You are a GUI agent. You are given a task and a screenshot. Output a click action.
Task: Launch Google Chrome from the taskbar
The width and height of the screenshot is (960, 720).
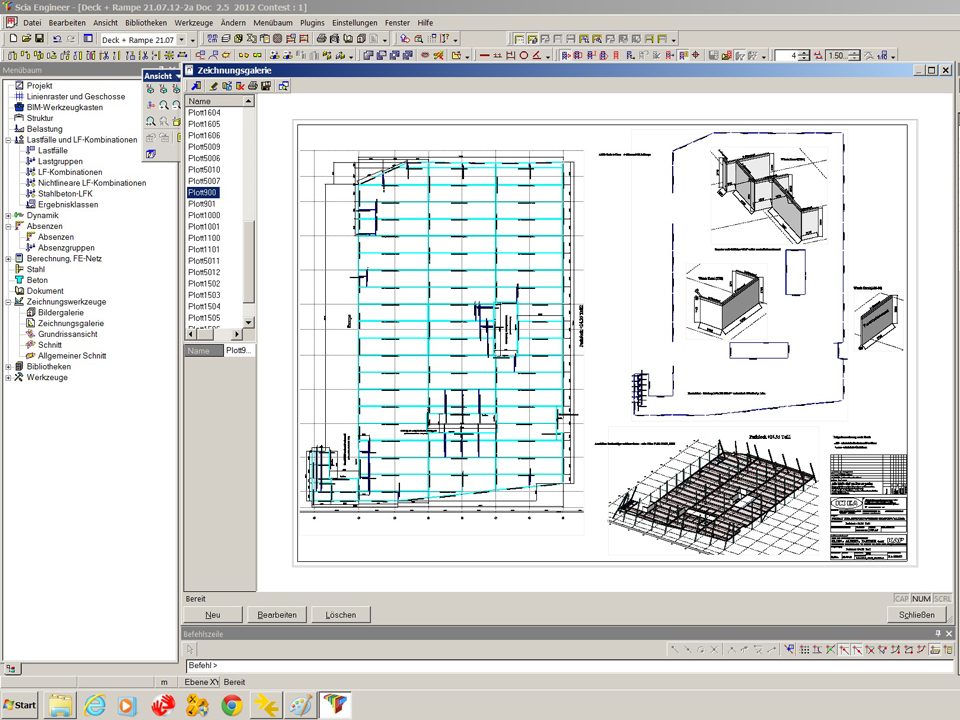(231, 705)
